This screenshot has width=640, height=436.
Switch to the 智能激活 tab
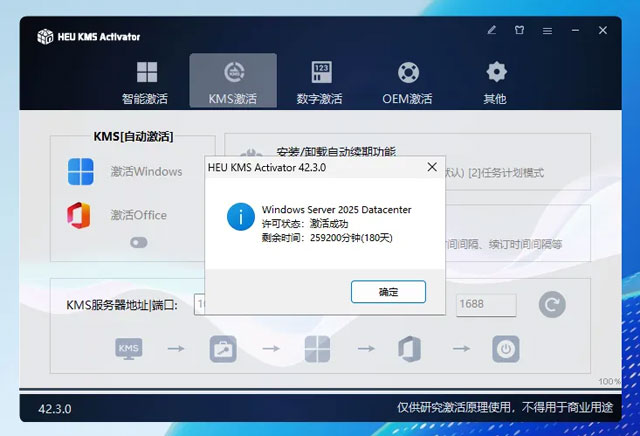click(x=145, y=82)
